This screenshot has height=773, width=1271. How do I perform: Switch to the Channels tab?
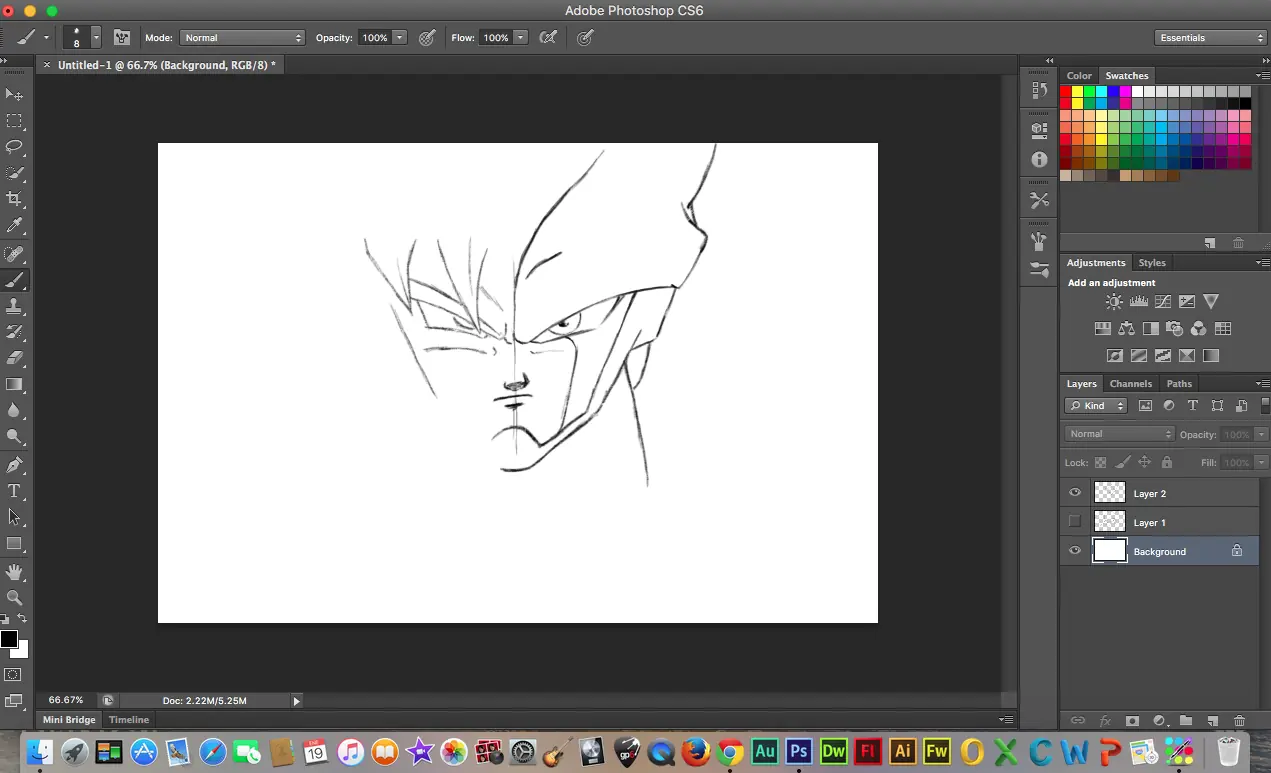point(1131,384)
